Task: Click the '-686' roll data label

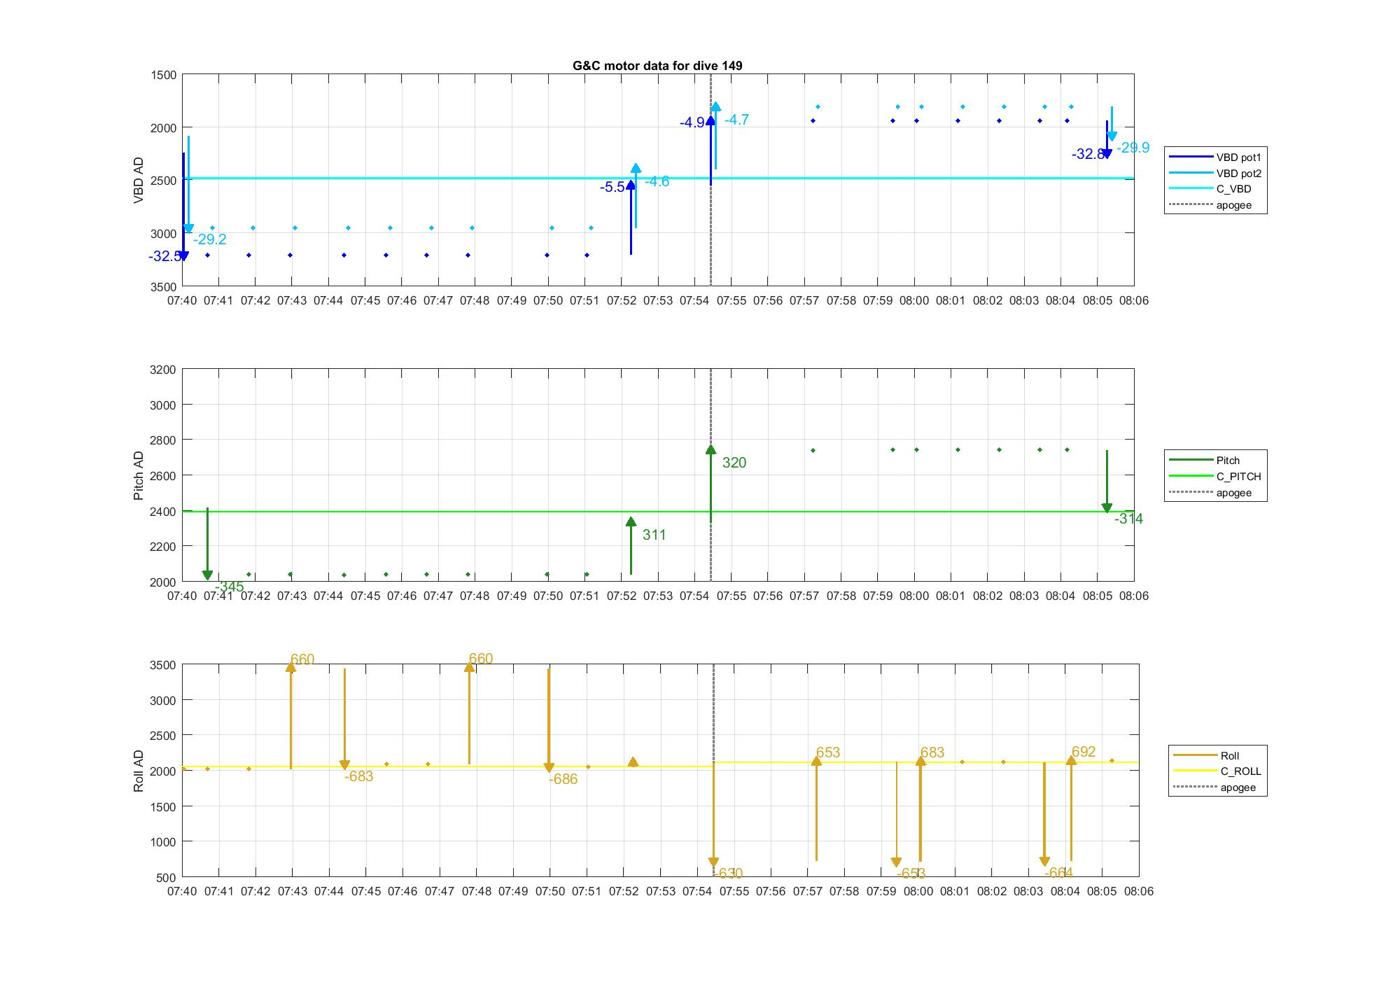Action: coord(563,779)
